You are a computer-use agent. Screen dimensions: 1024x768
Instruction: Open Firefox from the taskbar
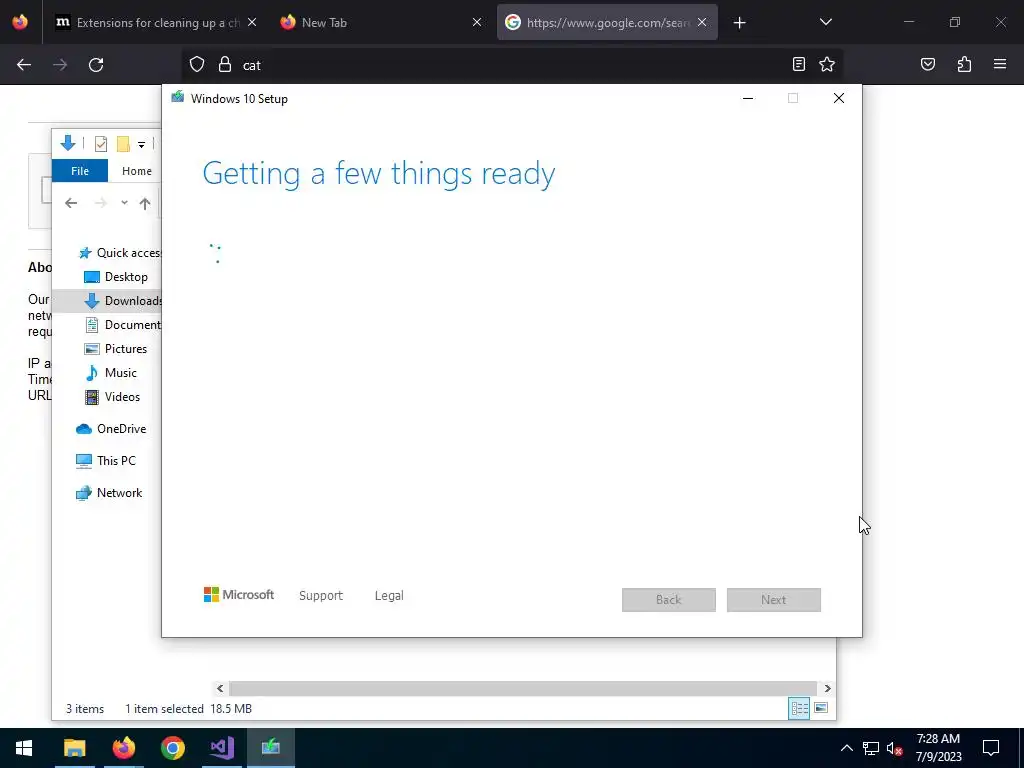pos(123,748)
